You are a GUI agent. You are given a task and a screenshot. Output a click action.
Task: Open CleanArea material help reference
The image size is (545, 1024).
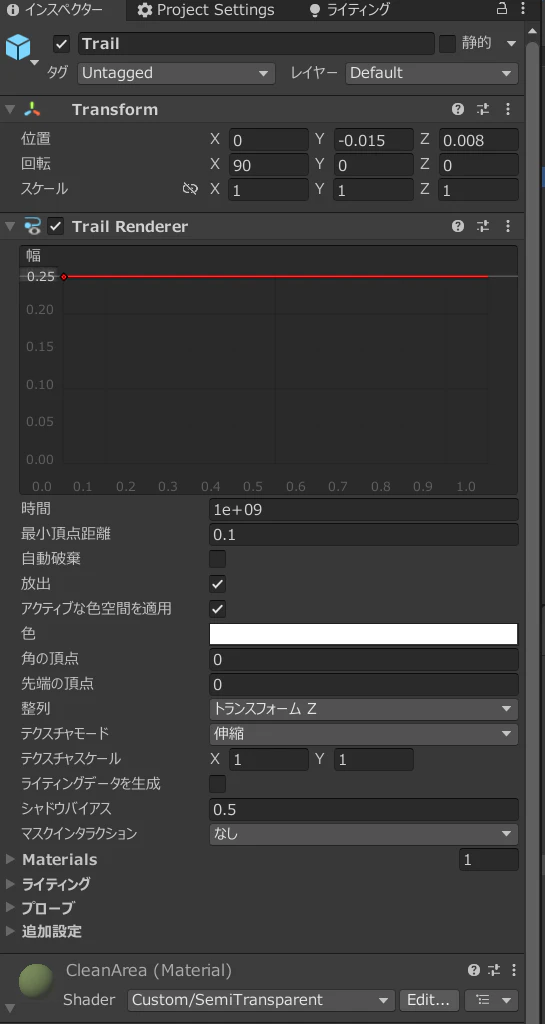coord(474,970)
